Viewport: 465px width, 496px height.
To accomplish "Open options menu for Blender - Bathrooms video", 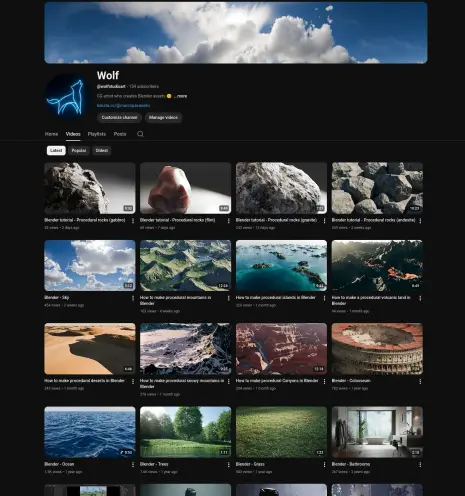I will click(420, 465).
